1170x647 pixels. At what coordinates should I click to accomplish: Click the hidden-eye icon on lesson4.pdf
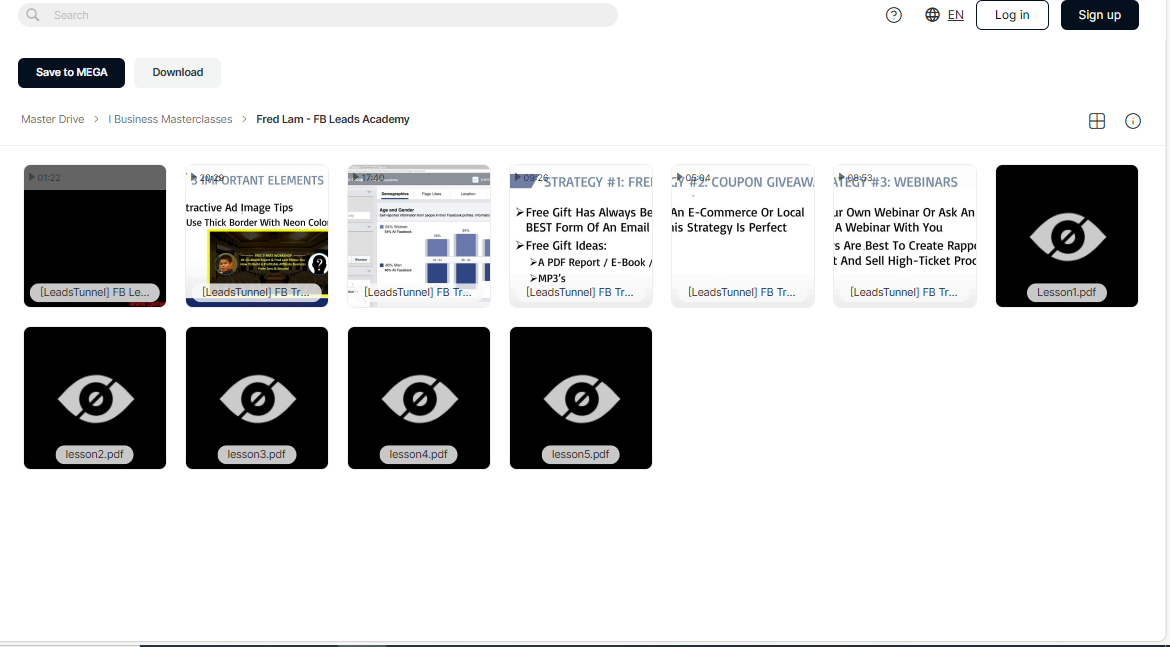(419, 399)
